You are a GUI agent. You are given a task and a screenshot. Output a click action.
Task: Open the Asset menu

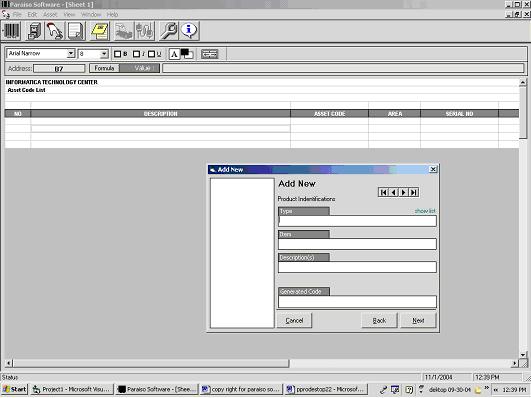(50, 15)
